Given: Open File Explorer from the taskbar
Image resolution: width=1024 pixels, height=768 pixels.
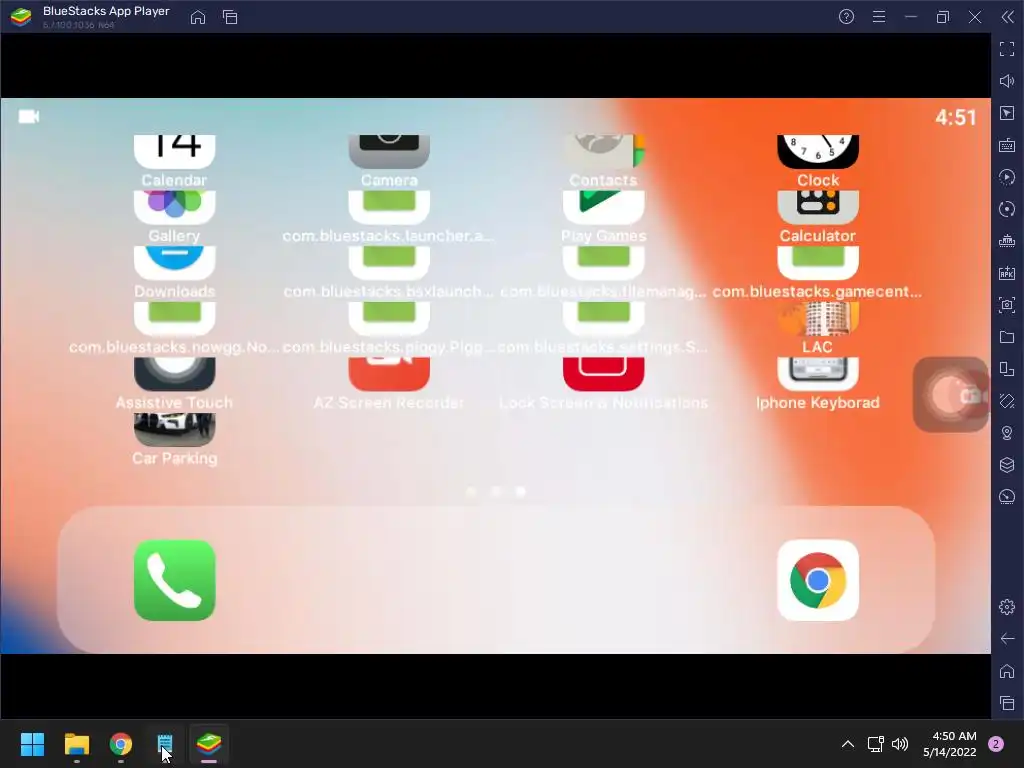Looking at the screenshot, I should [76, 744].
